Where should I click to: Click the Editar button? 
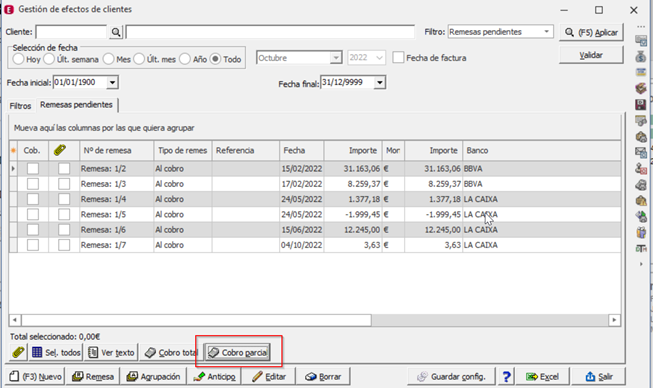(269, 376)
